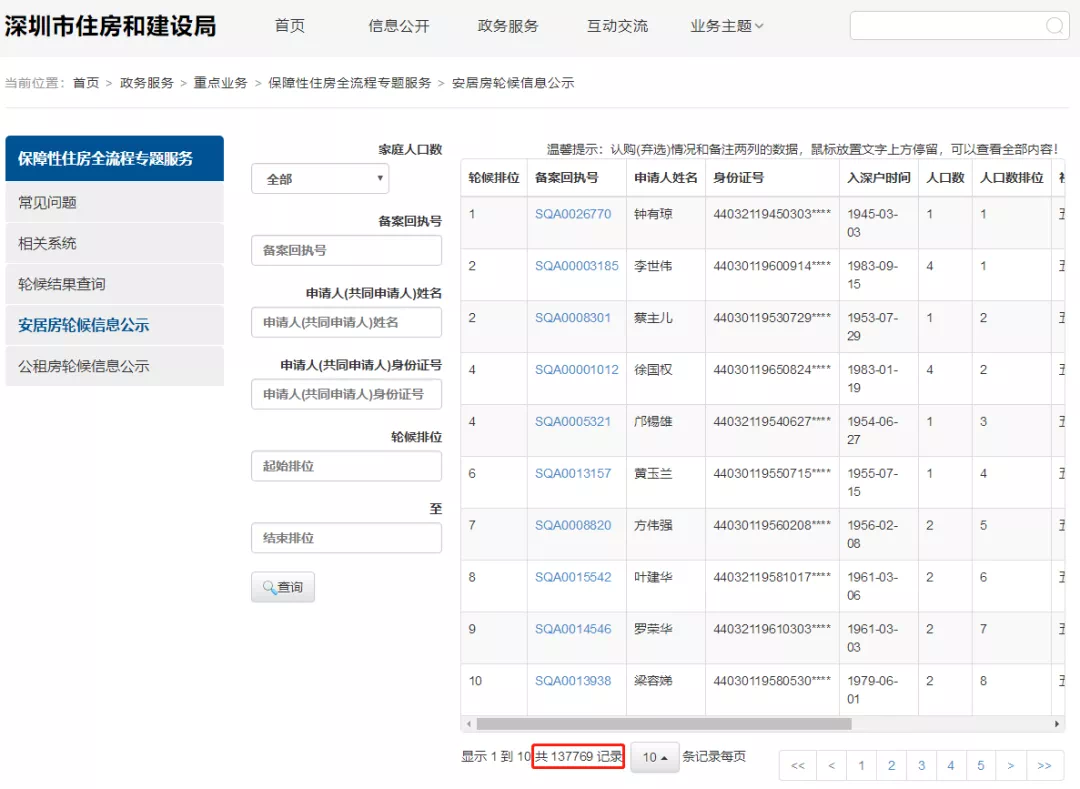Image resolution: width=1080 pixels, height=789 pixels.
Task: Open the 家庭人口数 dropdown showing 全部
Action: click(320, 179)
